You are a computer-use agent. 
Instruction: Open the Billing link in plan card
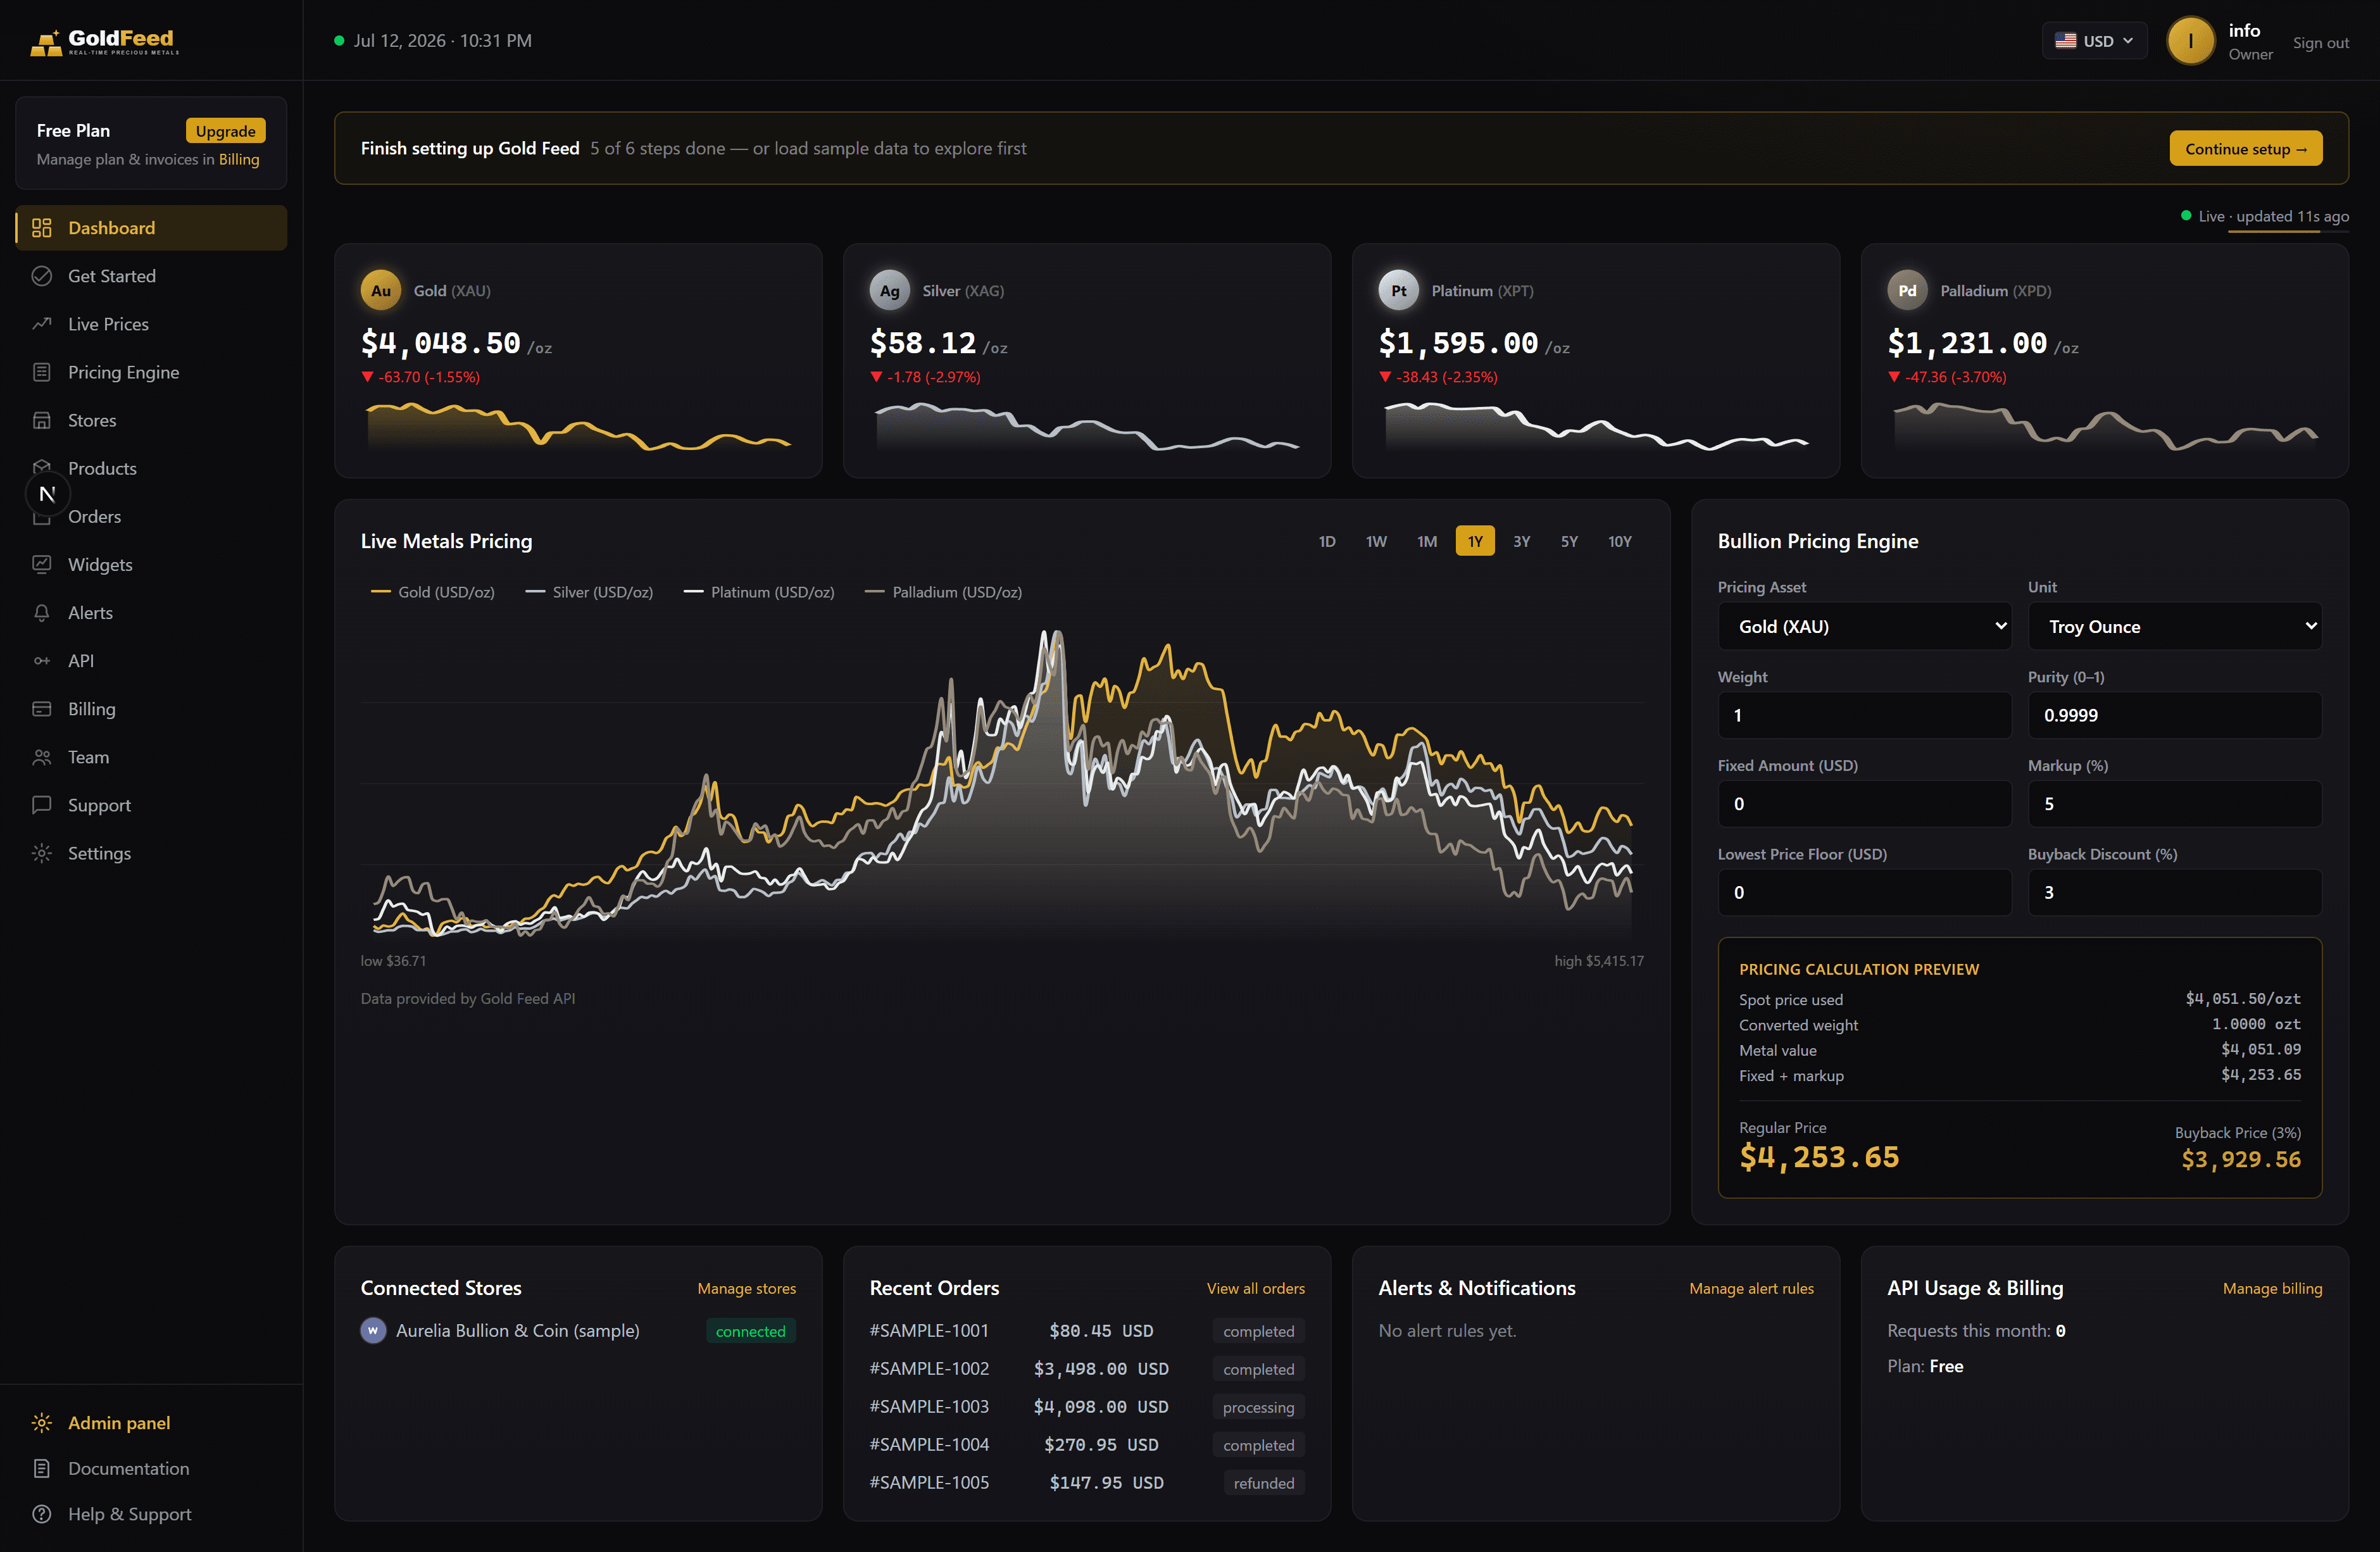pyautogui.click(x=239, y=159)
